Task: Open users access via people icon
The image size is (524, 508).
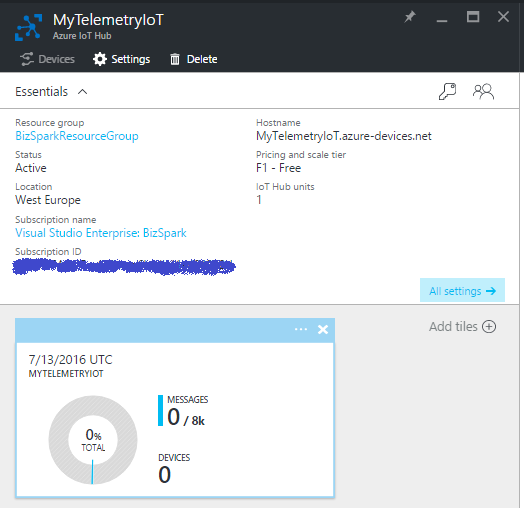Action: (483, 91)
